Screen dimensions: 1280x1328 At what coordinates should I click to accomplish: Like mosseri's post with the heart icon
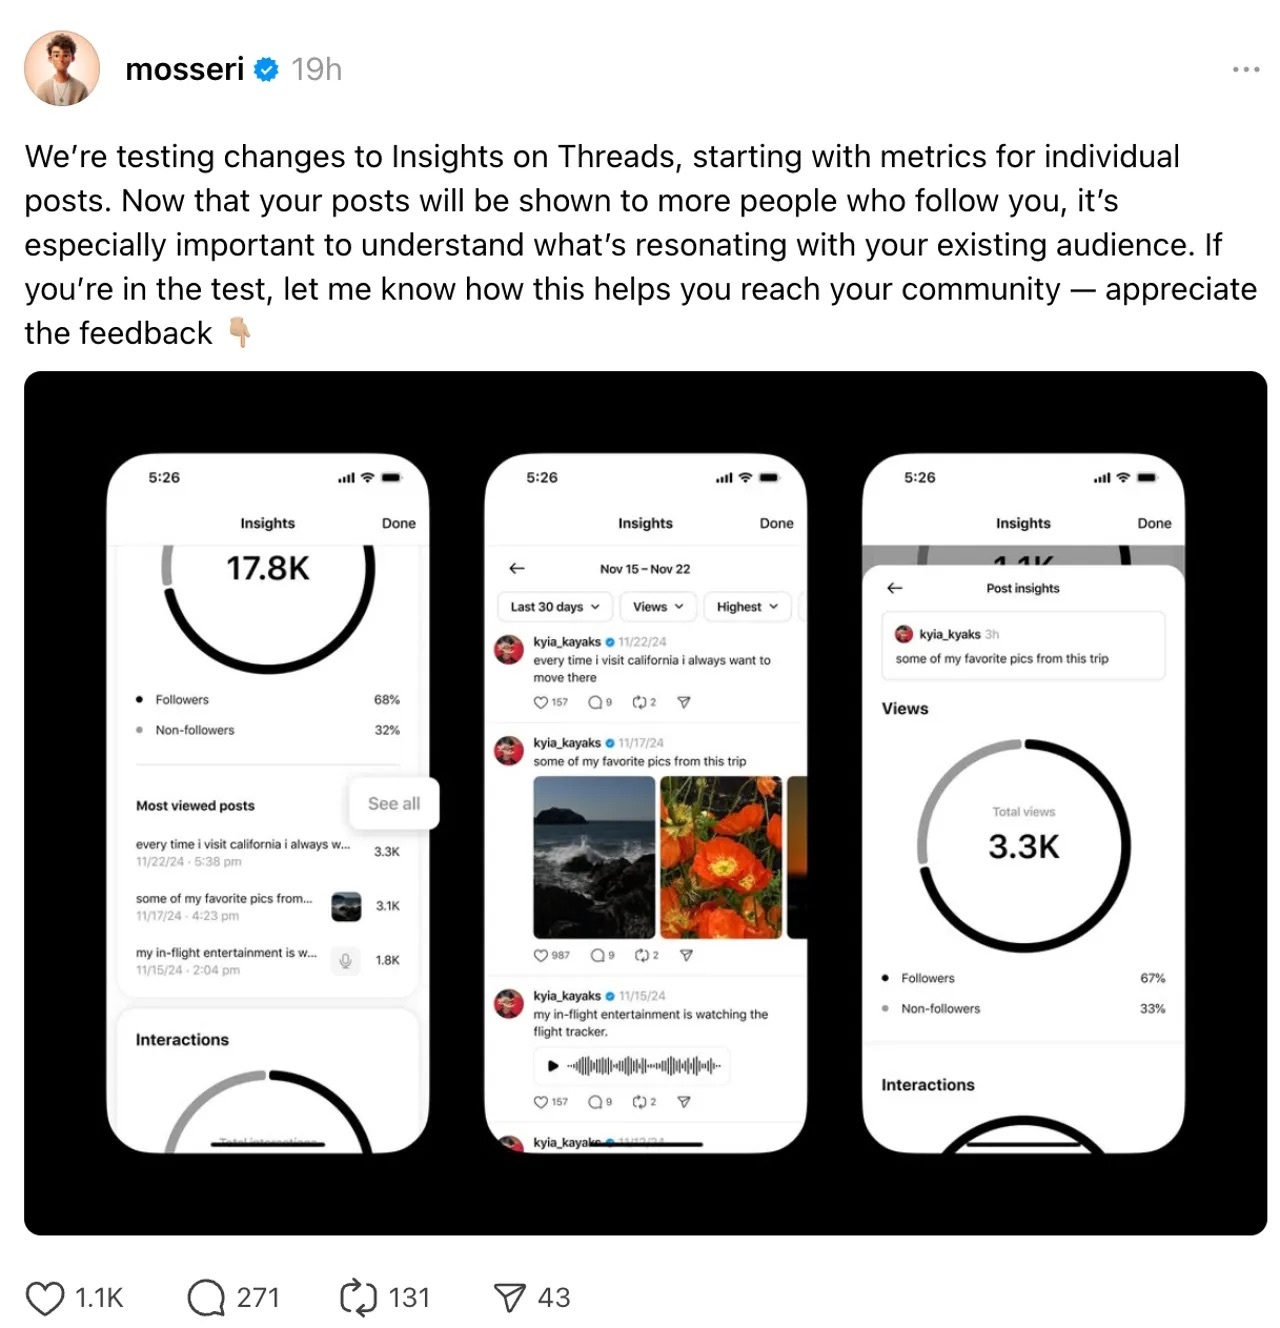pos(45,1297)
